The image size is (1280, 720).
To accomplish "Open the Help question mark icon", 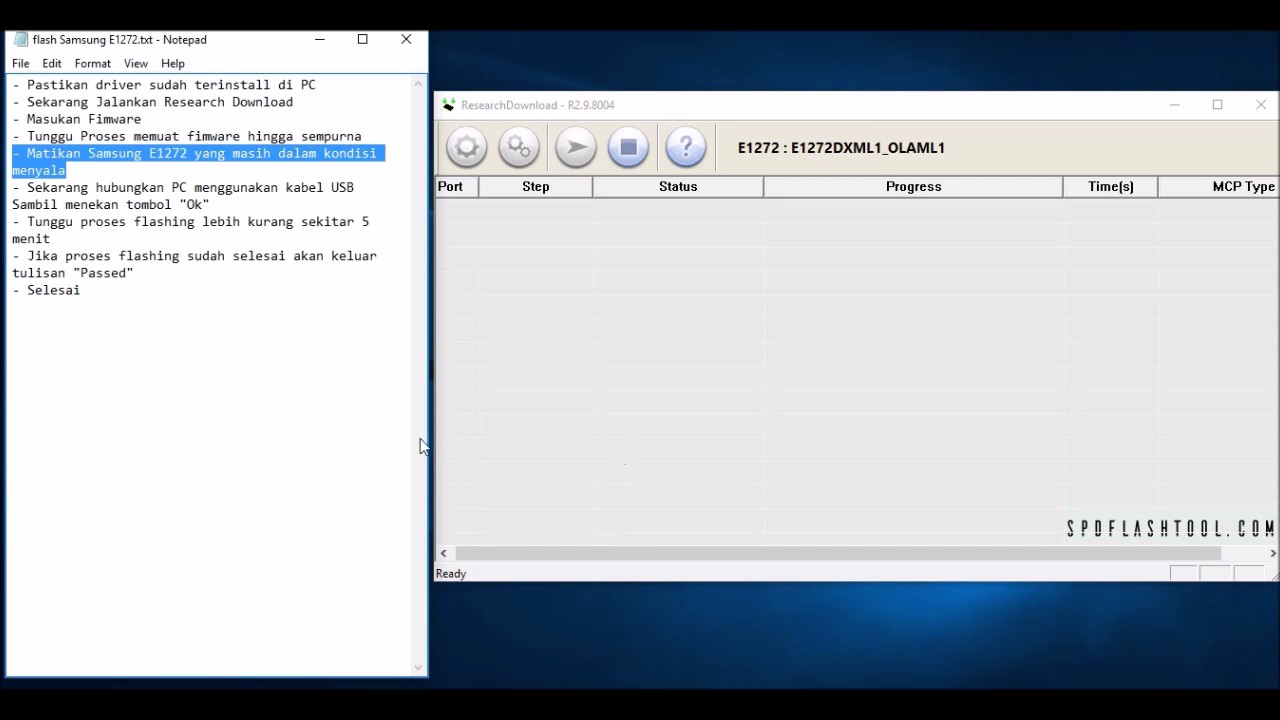I will (x=685, y=148).
